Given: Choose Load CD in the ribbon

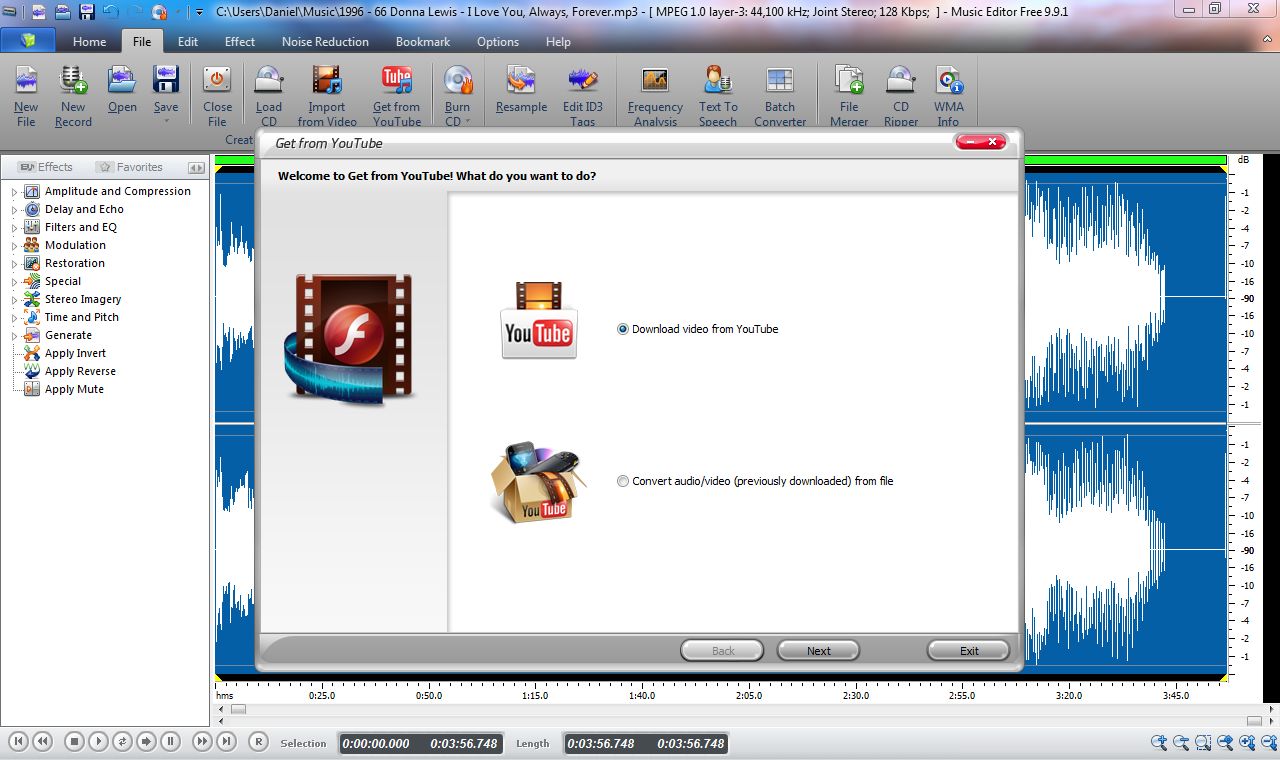Looking at the screenshot, I should pos(269,96).
